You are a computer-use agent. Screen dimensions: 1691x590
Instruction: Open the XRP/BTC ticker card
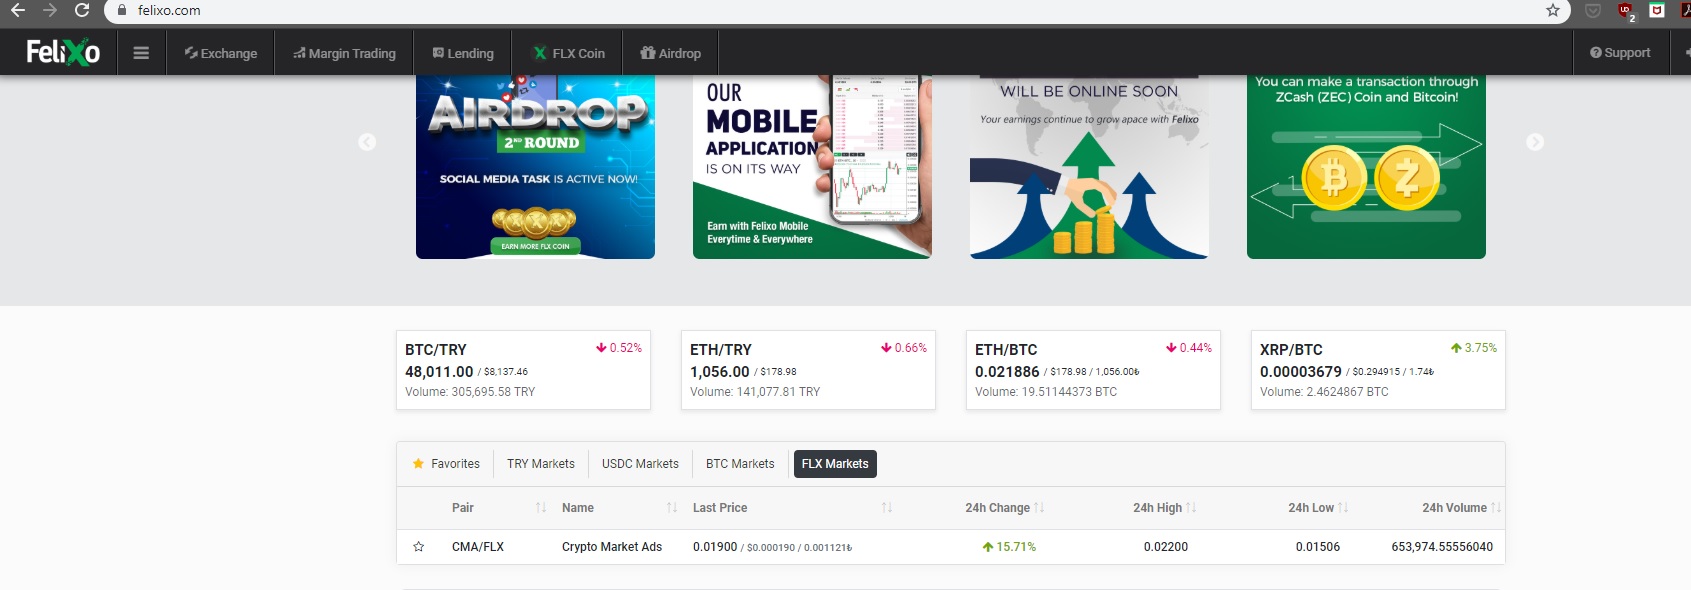tap(1378, 370)
